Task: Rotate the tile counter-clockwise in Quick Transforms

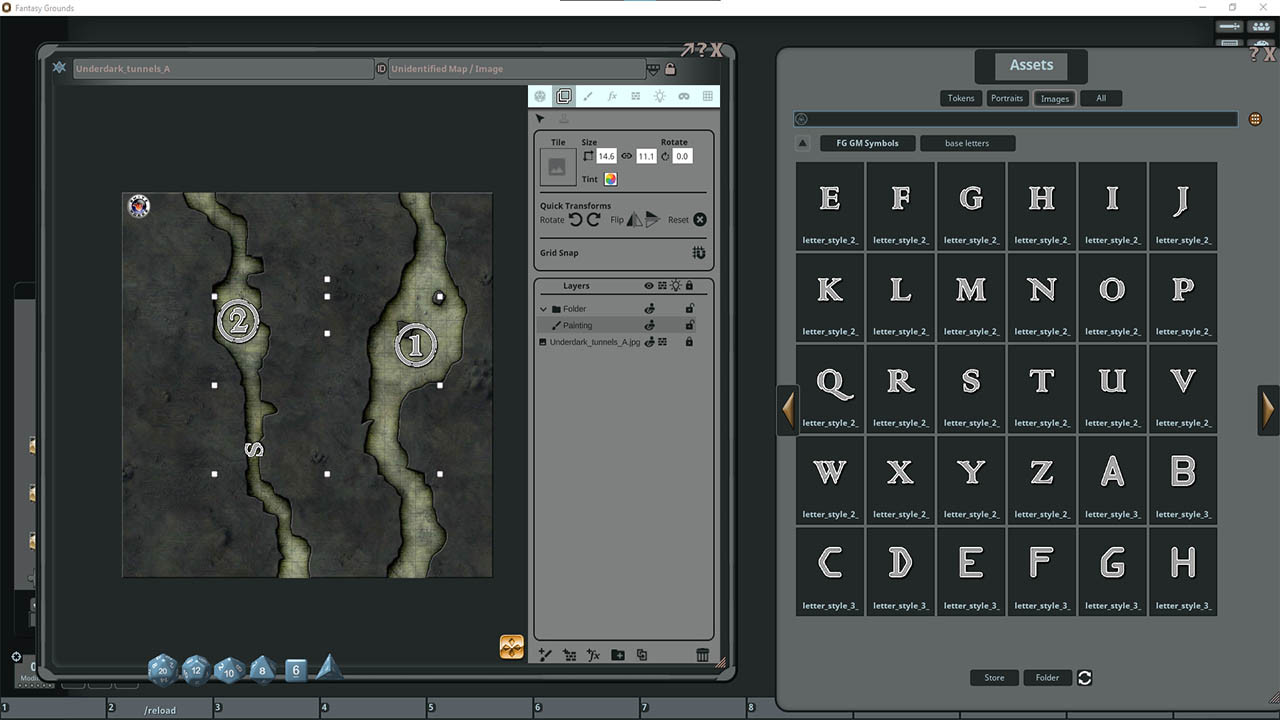Action: click(x=575, y=220)
